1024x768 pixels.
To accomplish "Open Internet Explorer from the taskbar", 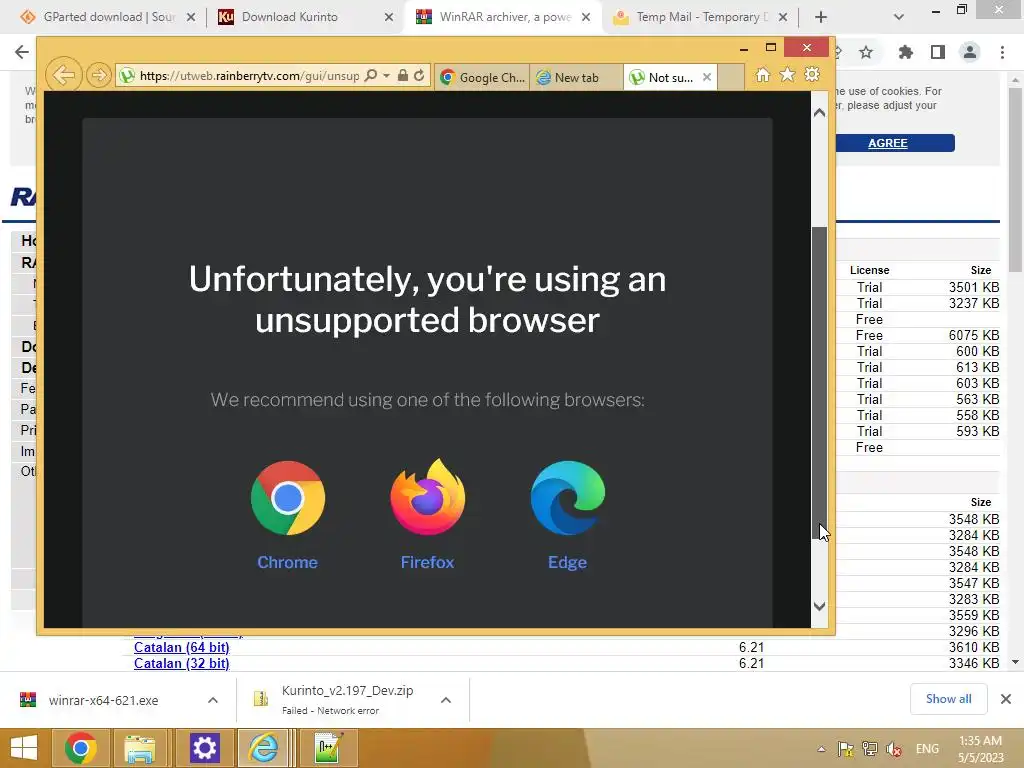I will coord(264,748).
